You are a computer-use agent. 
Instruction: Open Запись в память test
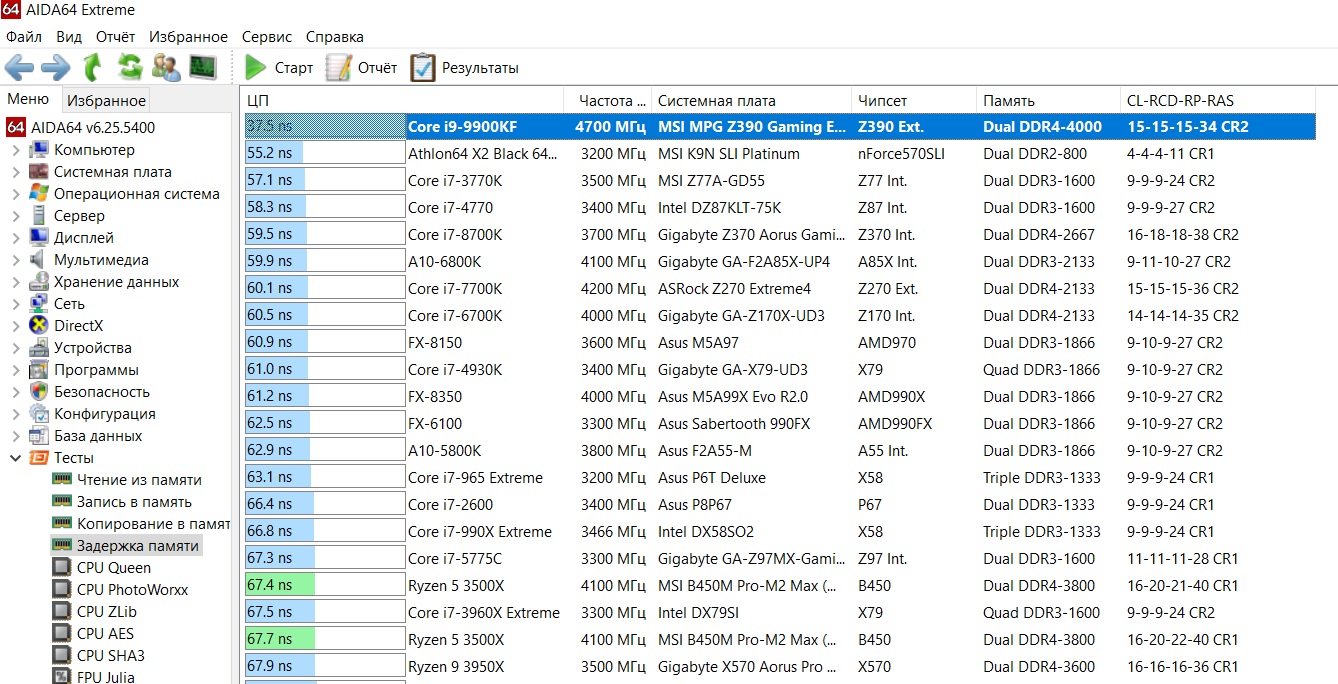[134, 502]
